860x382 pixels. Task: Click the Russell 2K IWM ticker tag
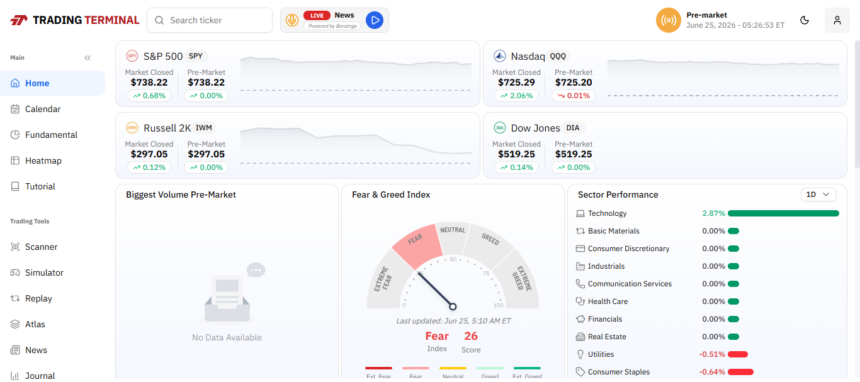(x=203, y=128)
